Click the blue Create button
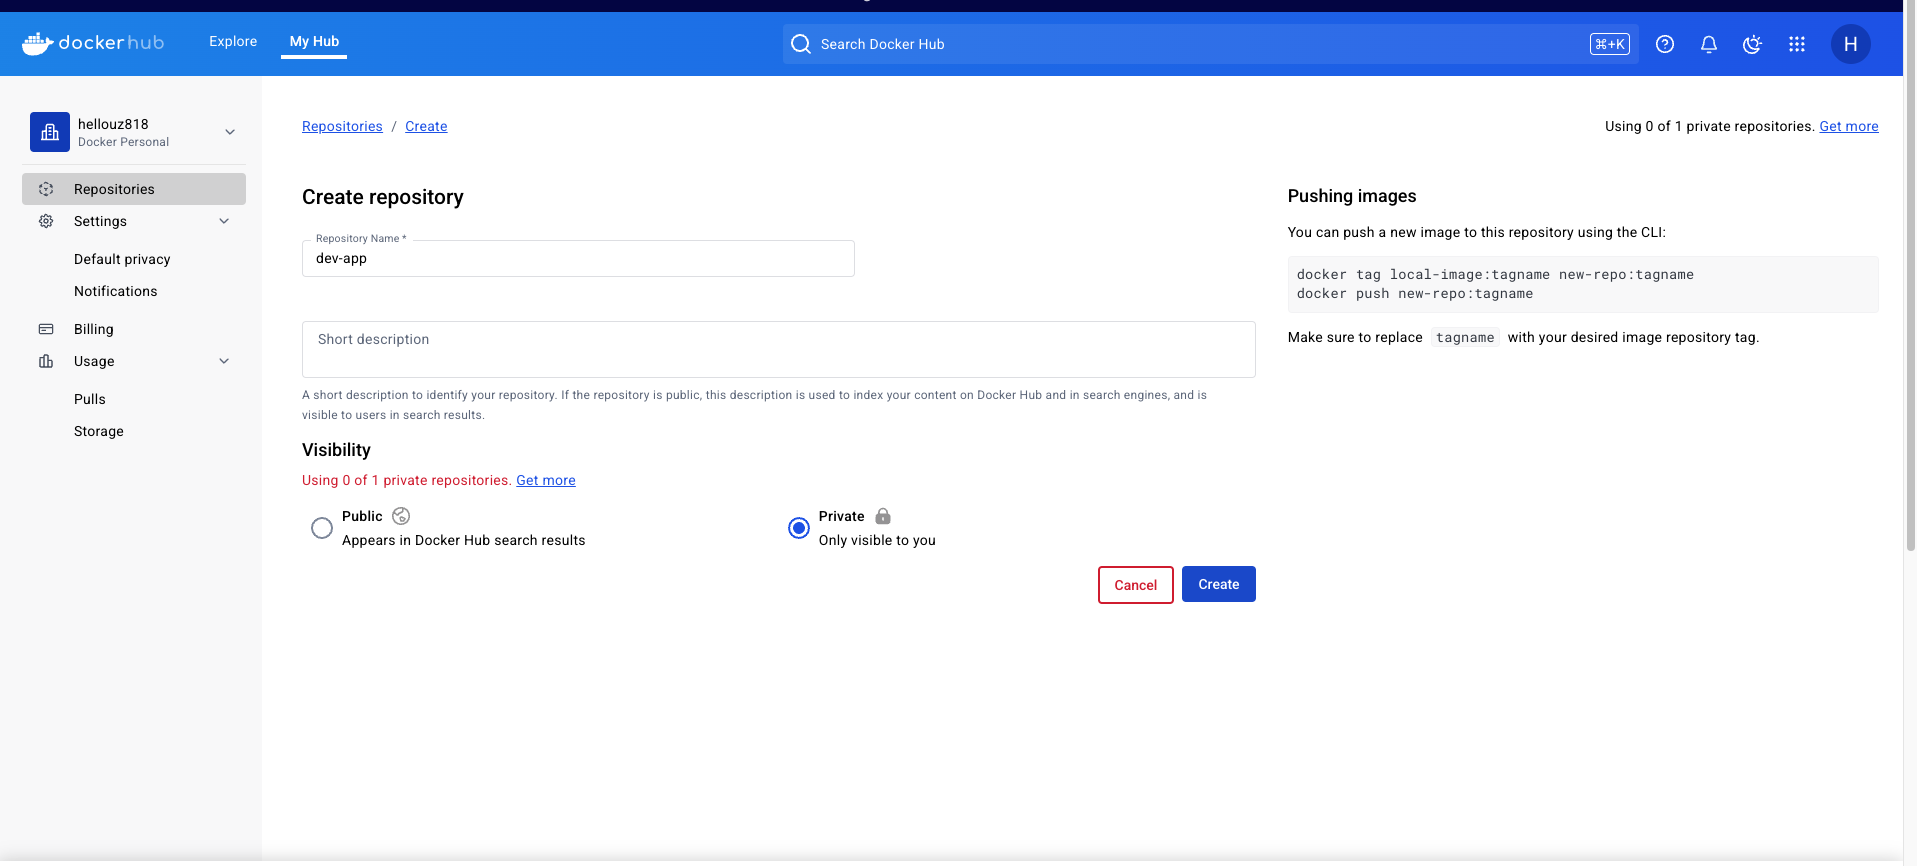 (1219, 584)
